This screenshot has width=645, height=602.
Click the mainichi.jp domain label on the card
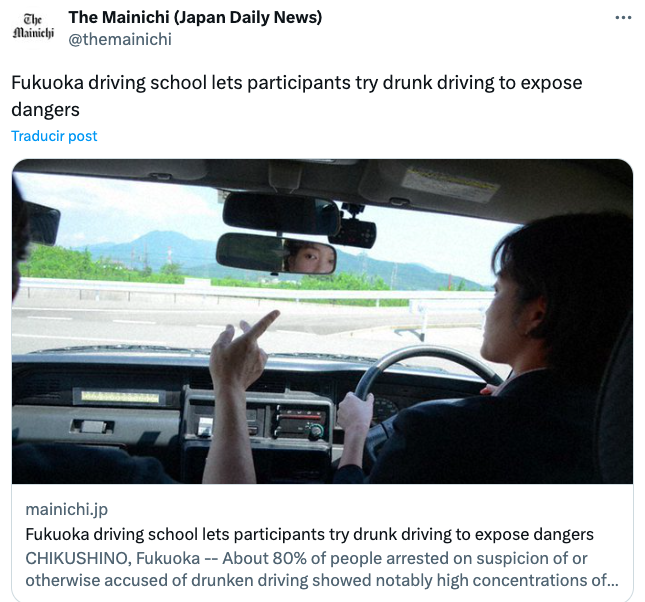67,509
